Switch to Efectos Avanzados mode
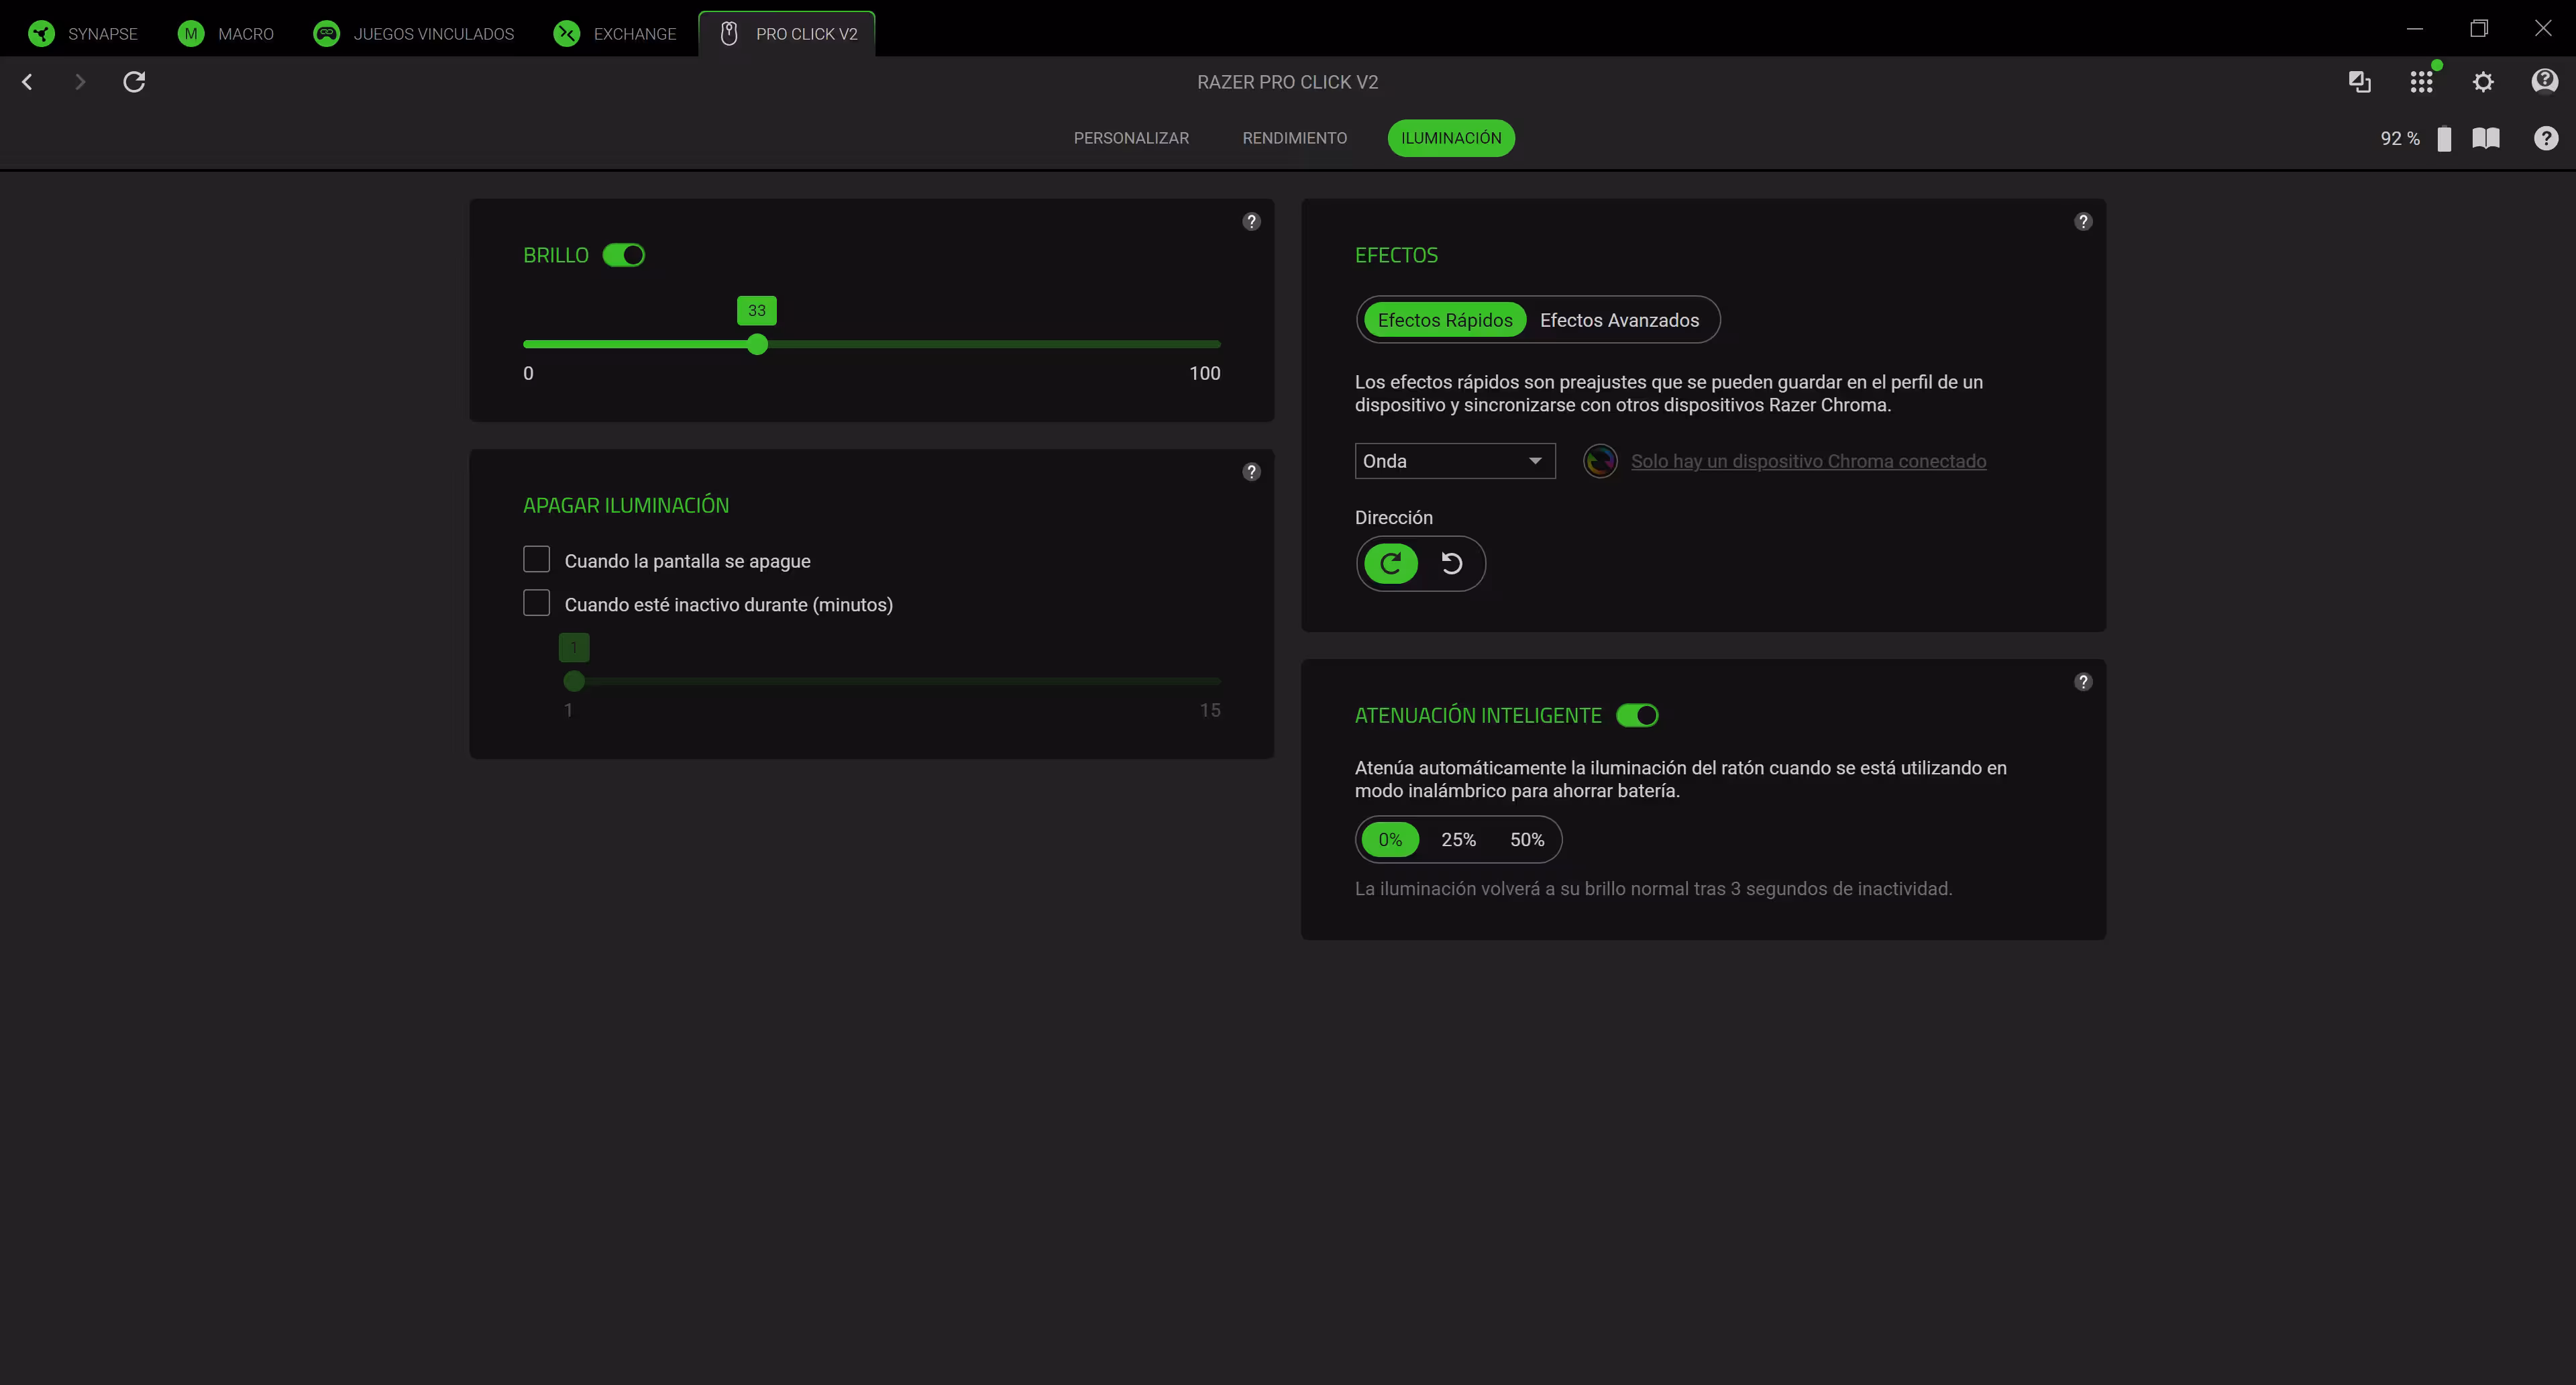The height and width of the screenshot is (1385, 2576). pos(1619,320)
